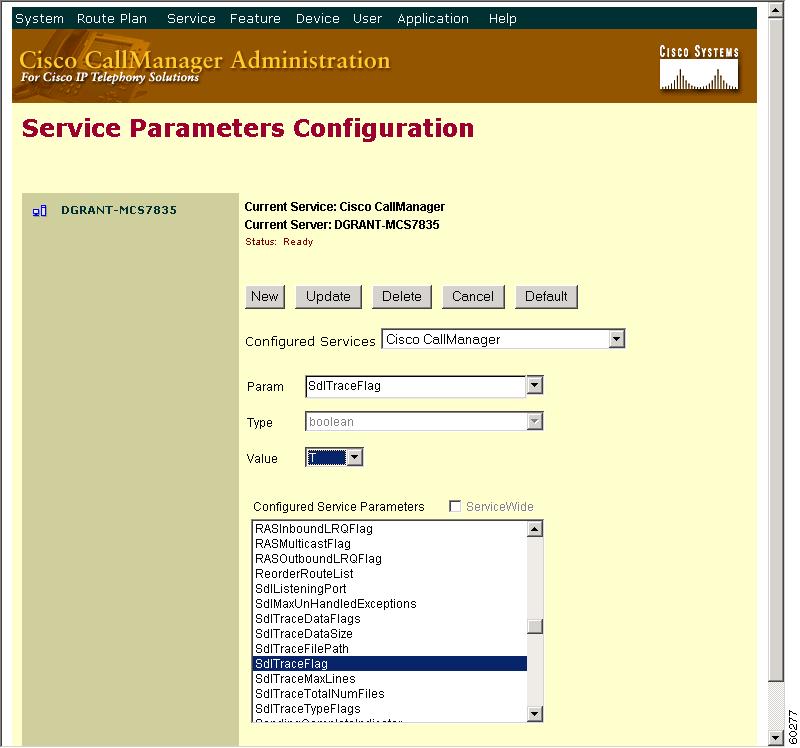This screenshot has height=748, width=800.
Task: Open the Configured Services dropdown
Action: [503, 339]
